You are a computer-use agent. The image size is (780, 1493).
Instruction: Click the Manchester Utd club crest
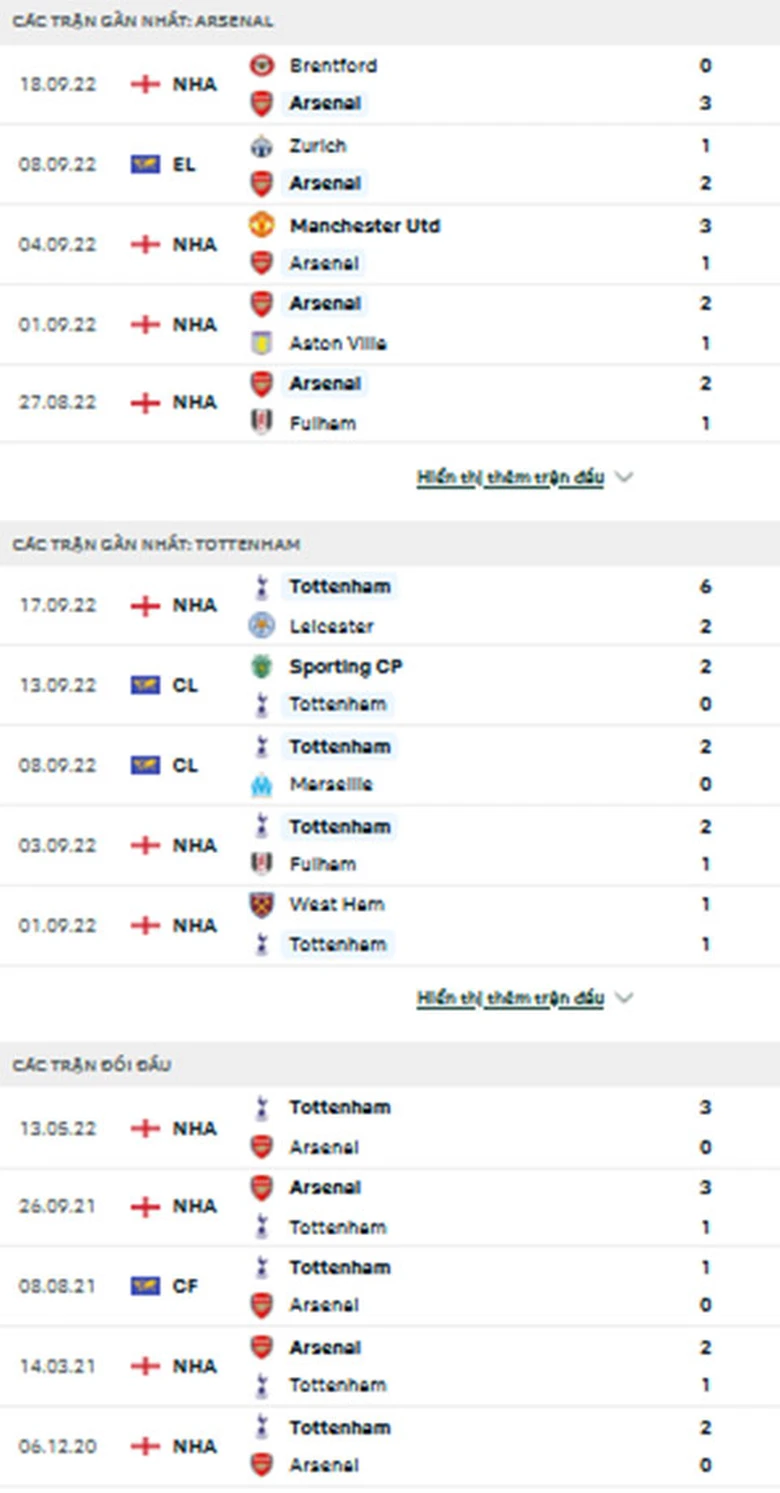tap(261, 226)
